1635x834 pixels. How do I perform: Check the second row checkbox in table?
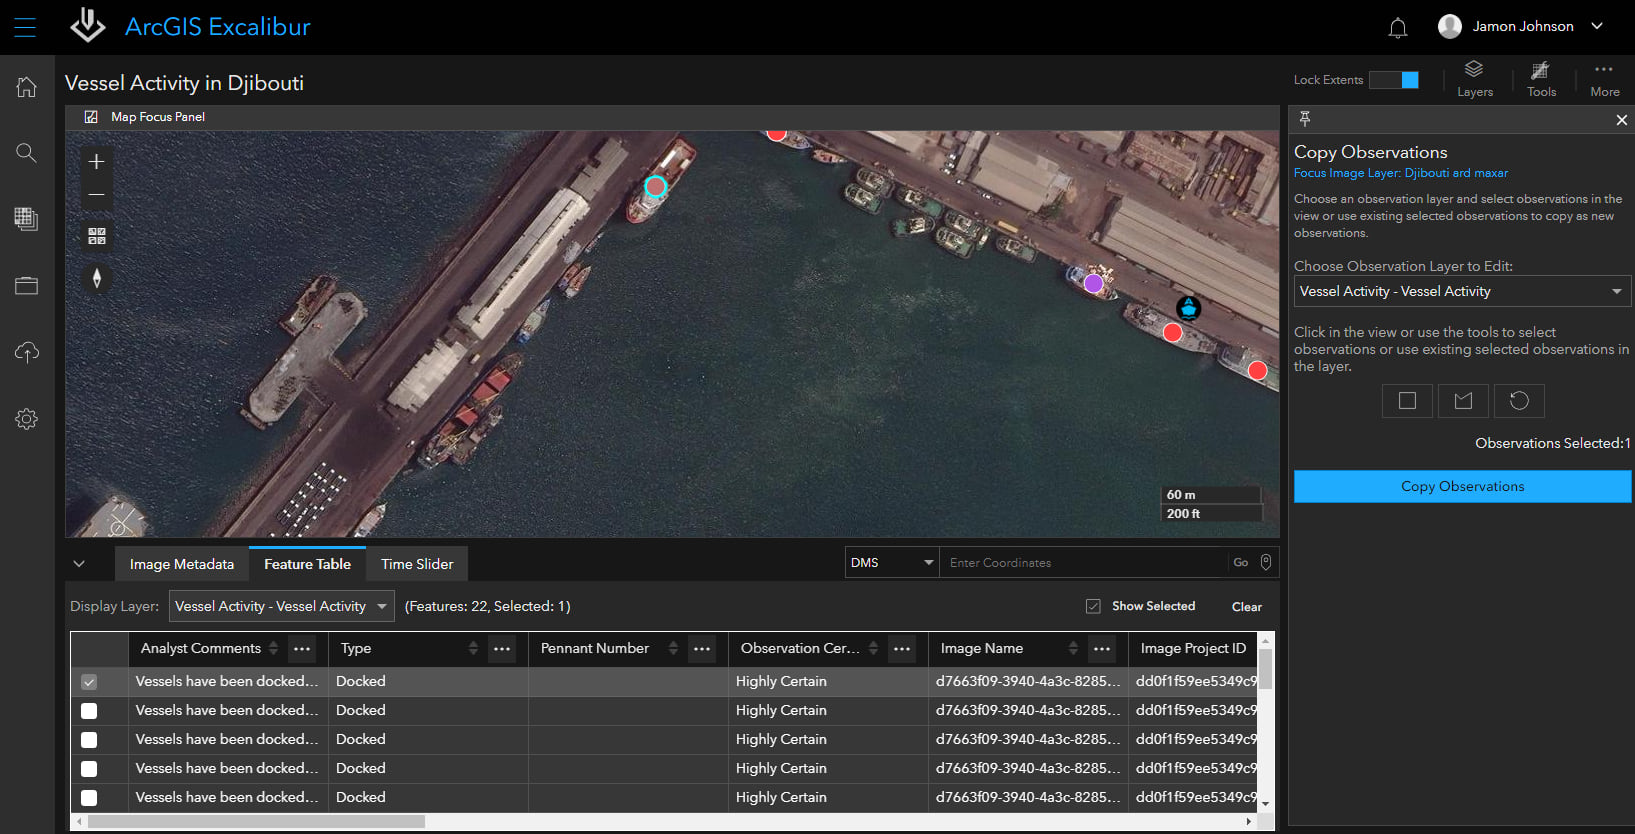pos(89,711)
